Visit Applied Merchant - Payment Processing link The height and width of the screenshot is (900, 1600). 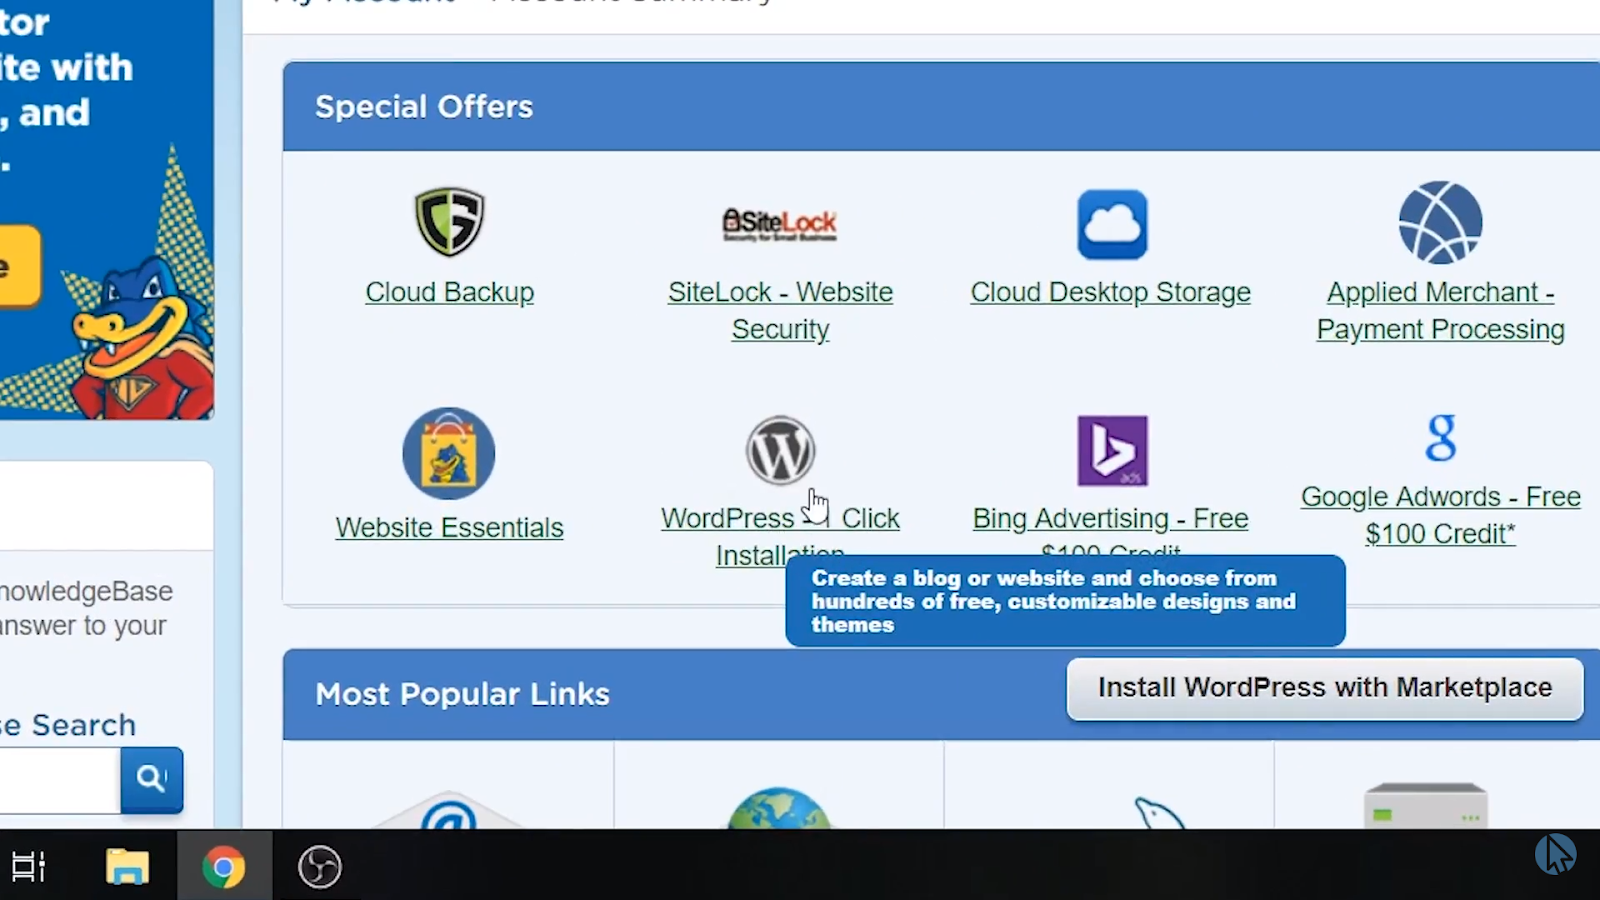pyautogui.click(x=1440, y=310)
